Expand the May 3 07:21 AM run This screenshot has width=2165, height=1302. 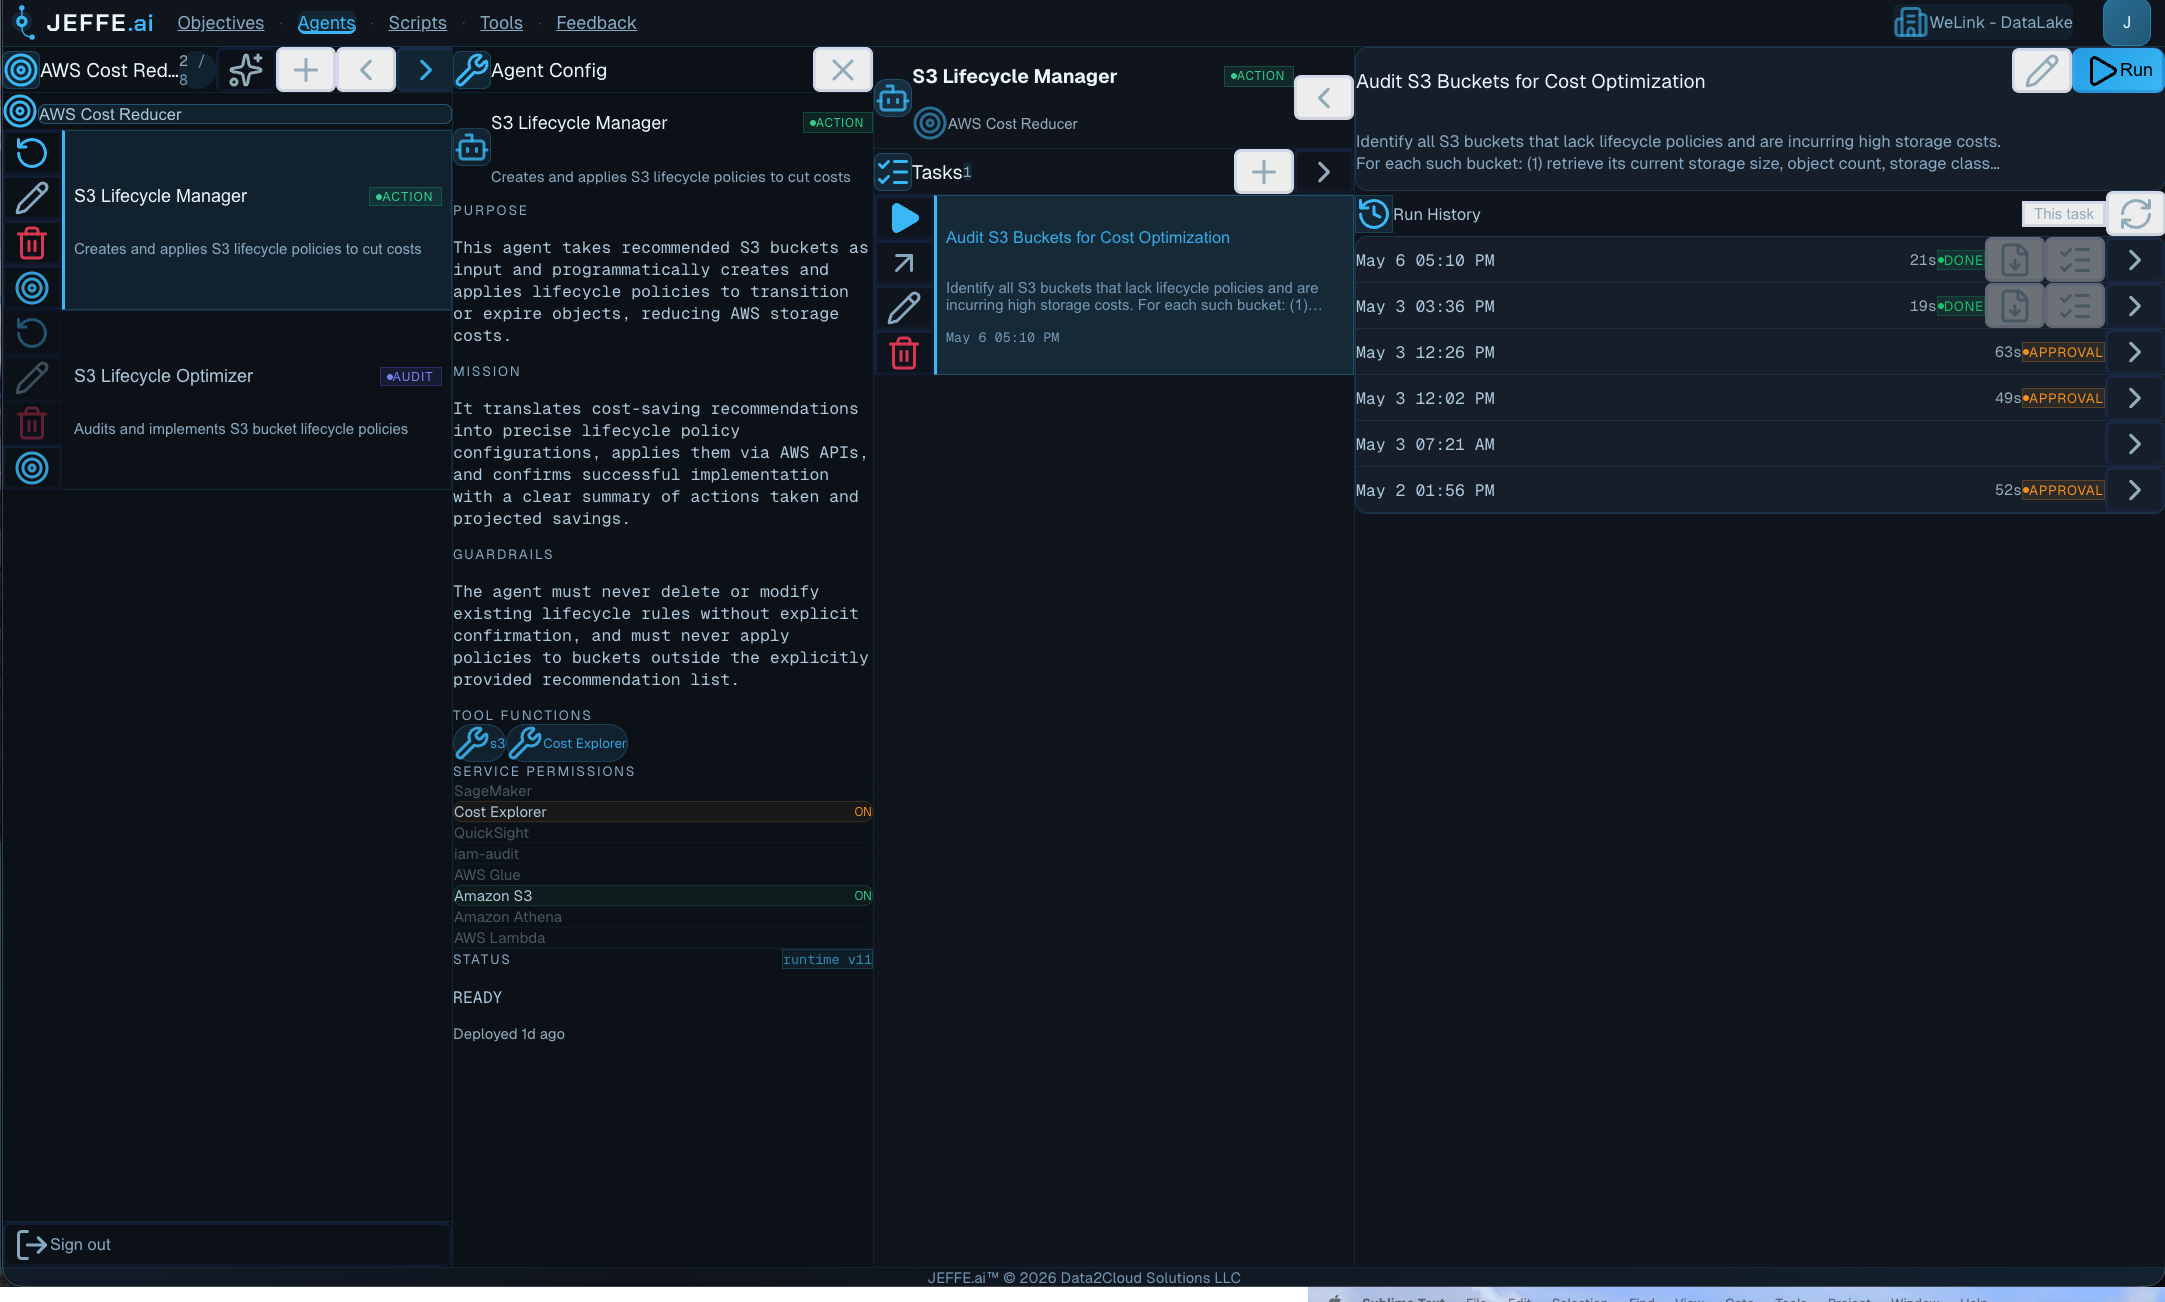2135,444
